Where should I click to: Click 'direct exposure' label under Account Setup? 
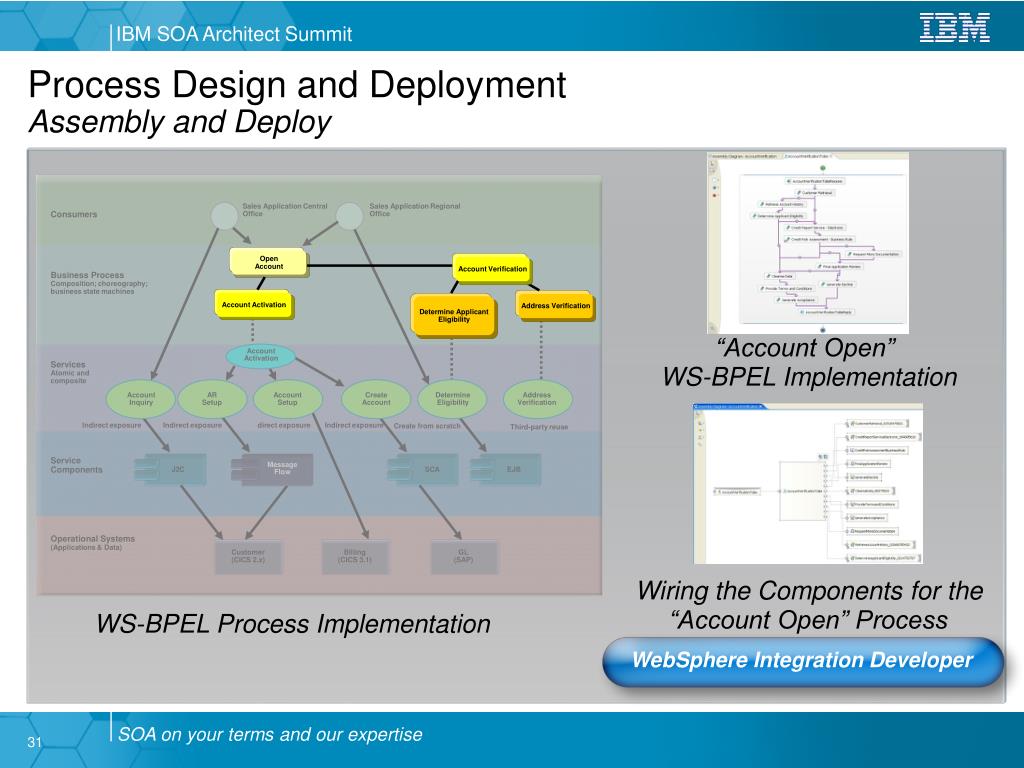[x=283, y=425]
